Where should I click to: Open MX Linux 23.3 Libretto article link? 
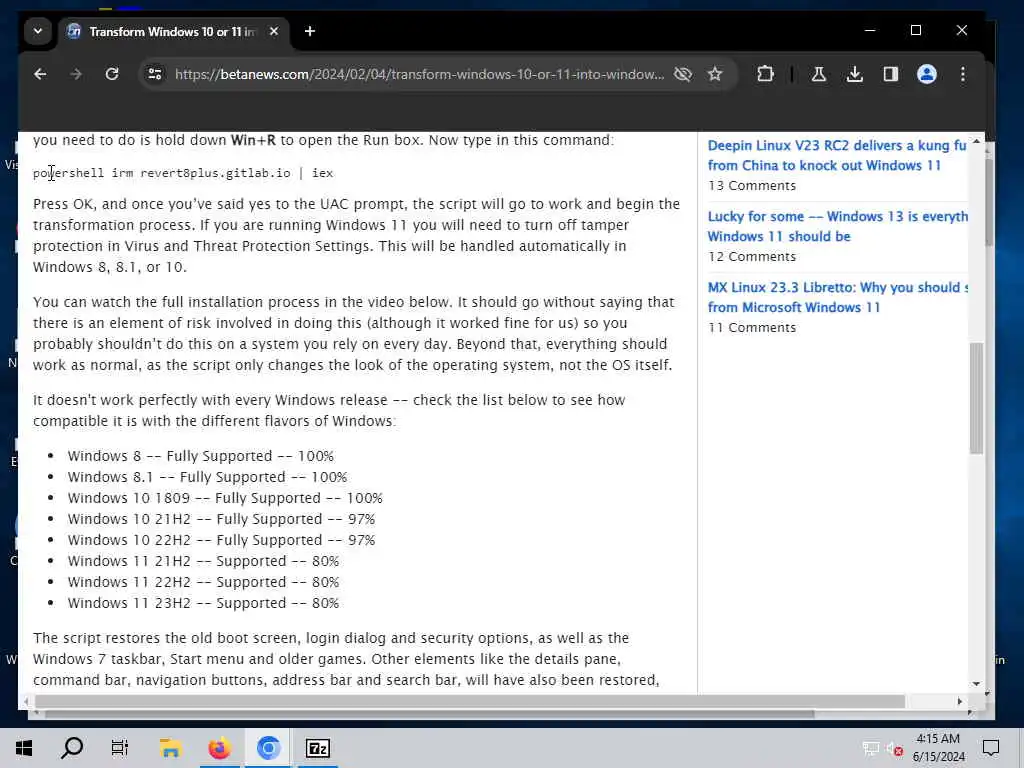[837, 297]
